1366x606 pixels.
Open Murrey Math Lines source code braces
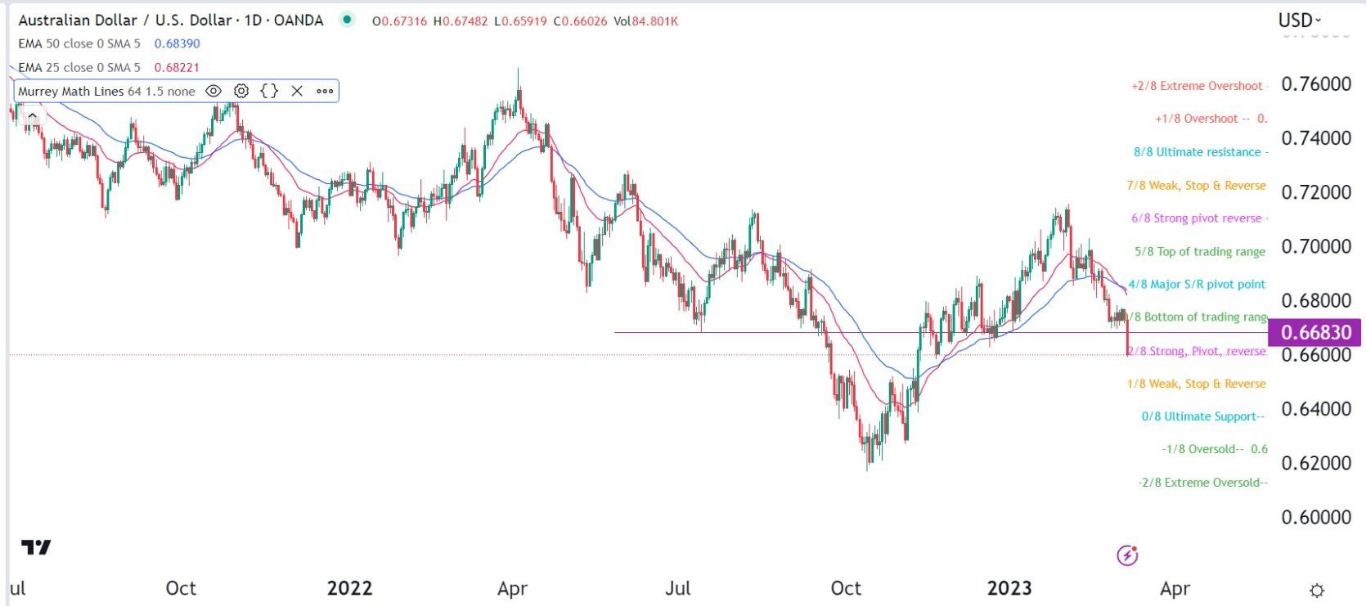[269, 91]
